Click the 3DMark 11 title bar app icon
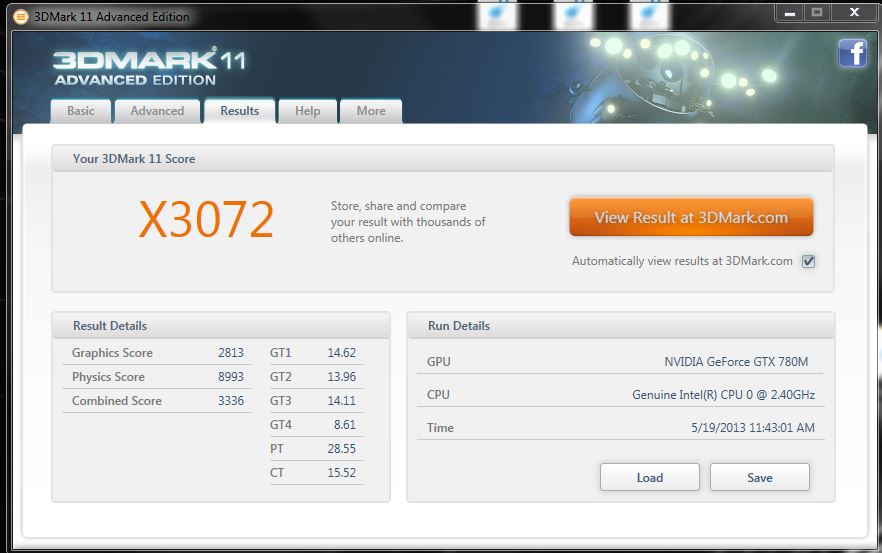Screen dimensions: 882x553 point(20,17)
